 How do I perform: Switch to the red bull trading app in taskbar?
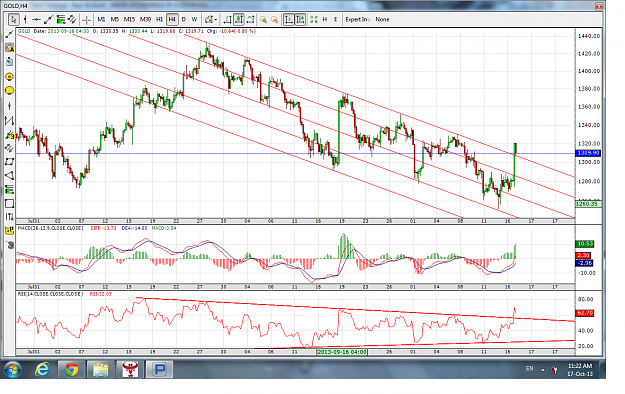click(130, 370)
